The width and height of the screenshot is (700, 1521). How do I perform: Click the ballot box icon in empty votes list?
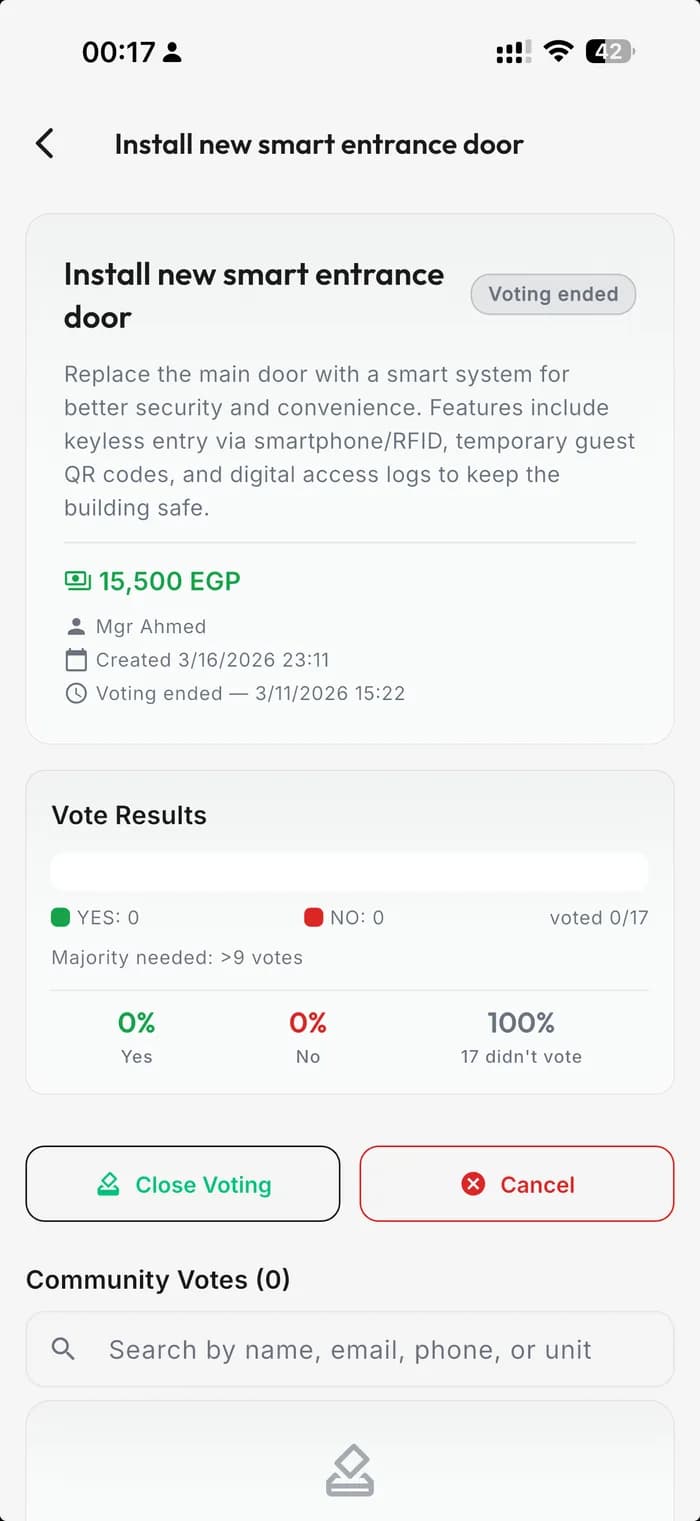coord(350,1472)
